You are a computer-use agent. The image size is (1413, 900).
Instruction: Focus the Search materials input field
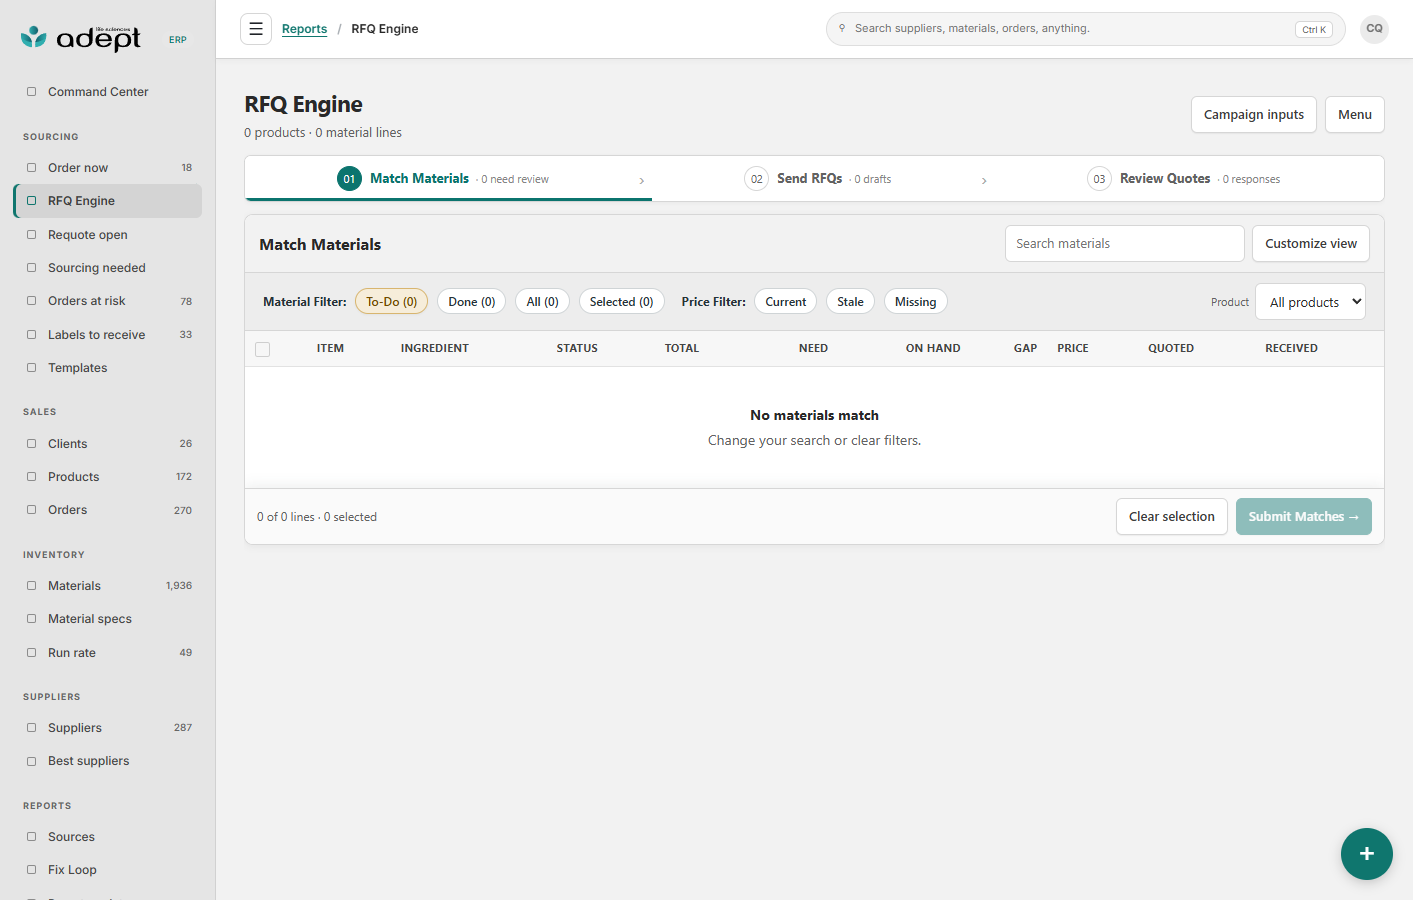click(1124, 243)
